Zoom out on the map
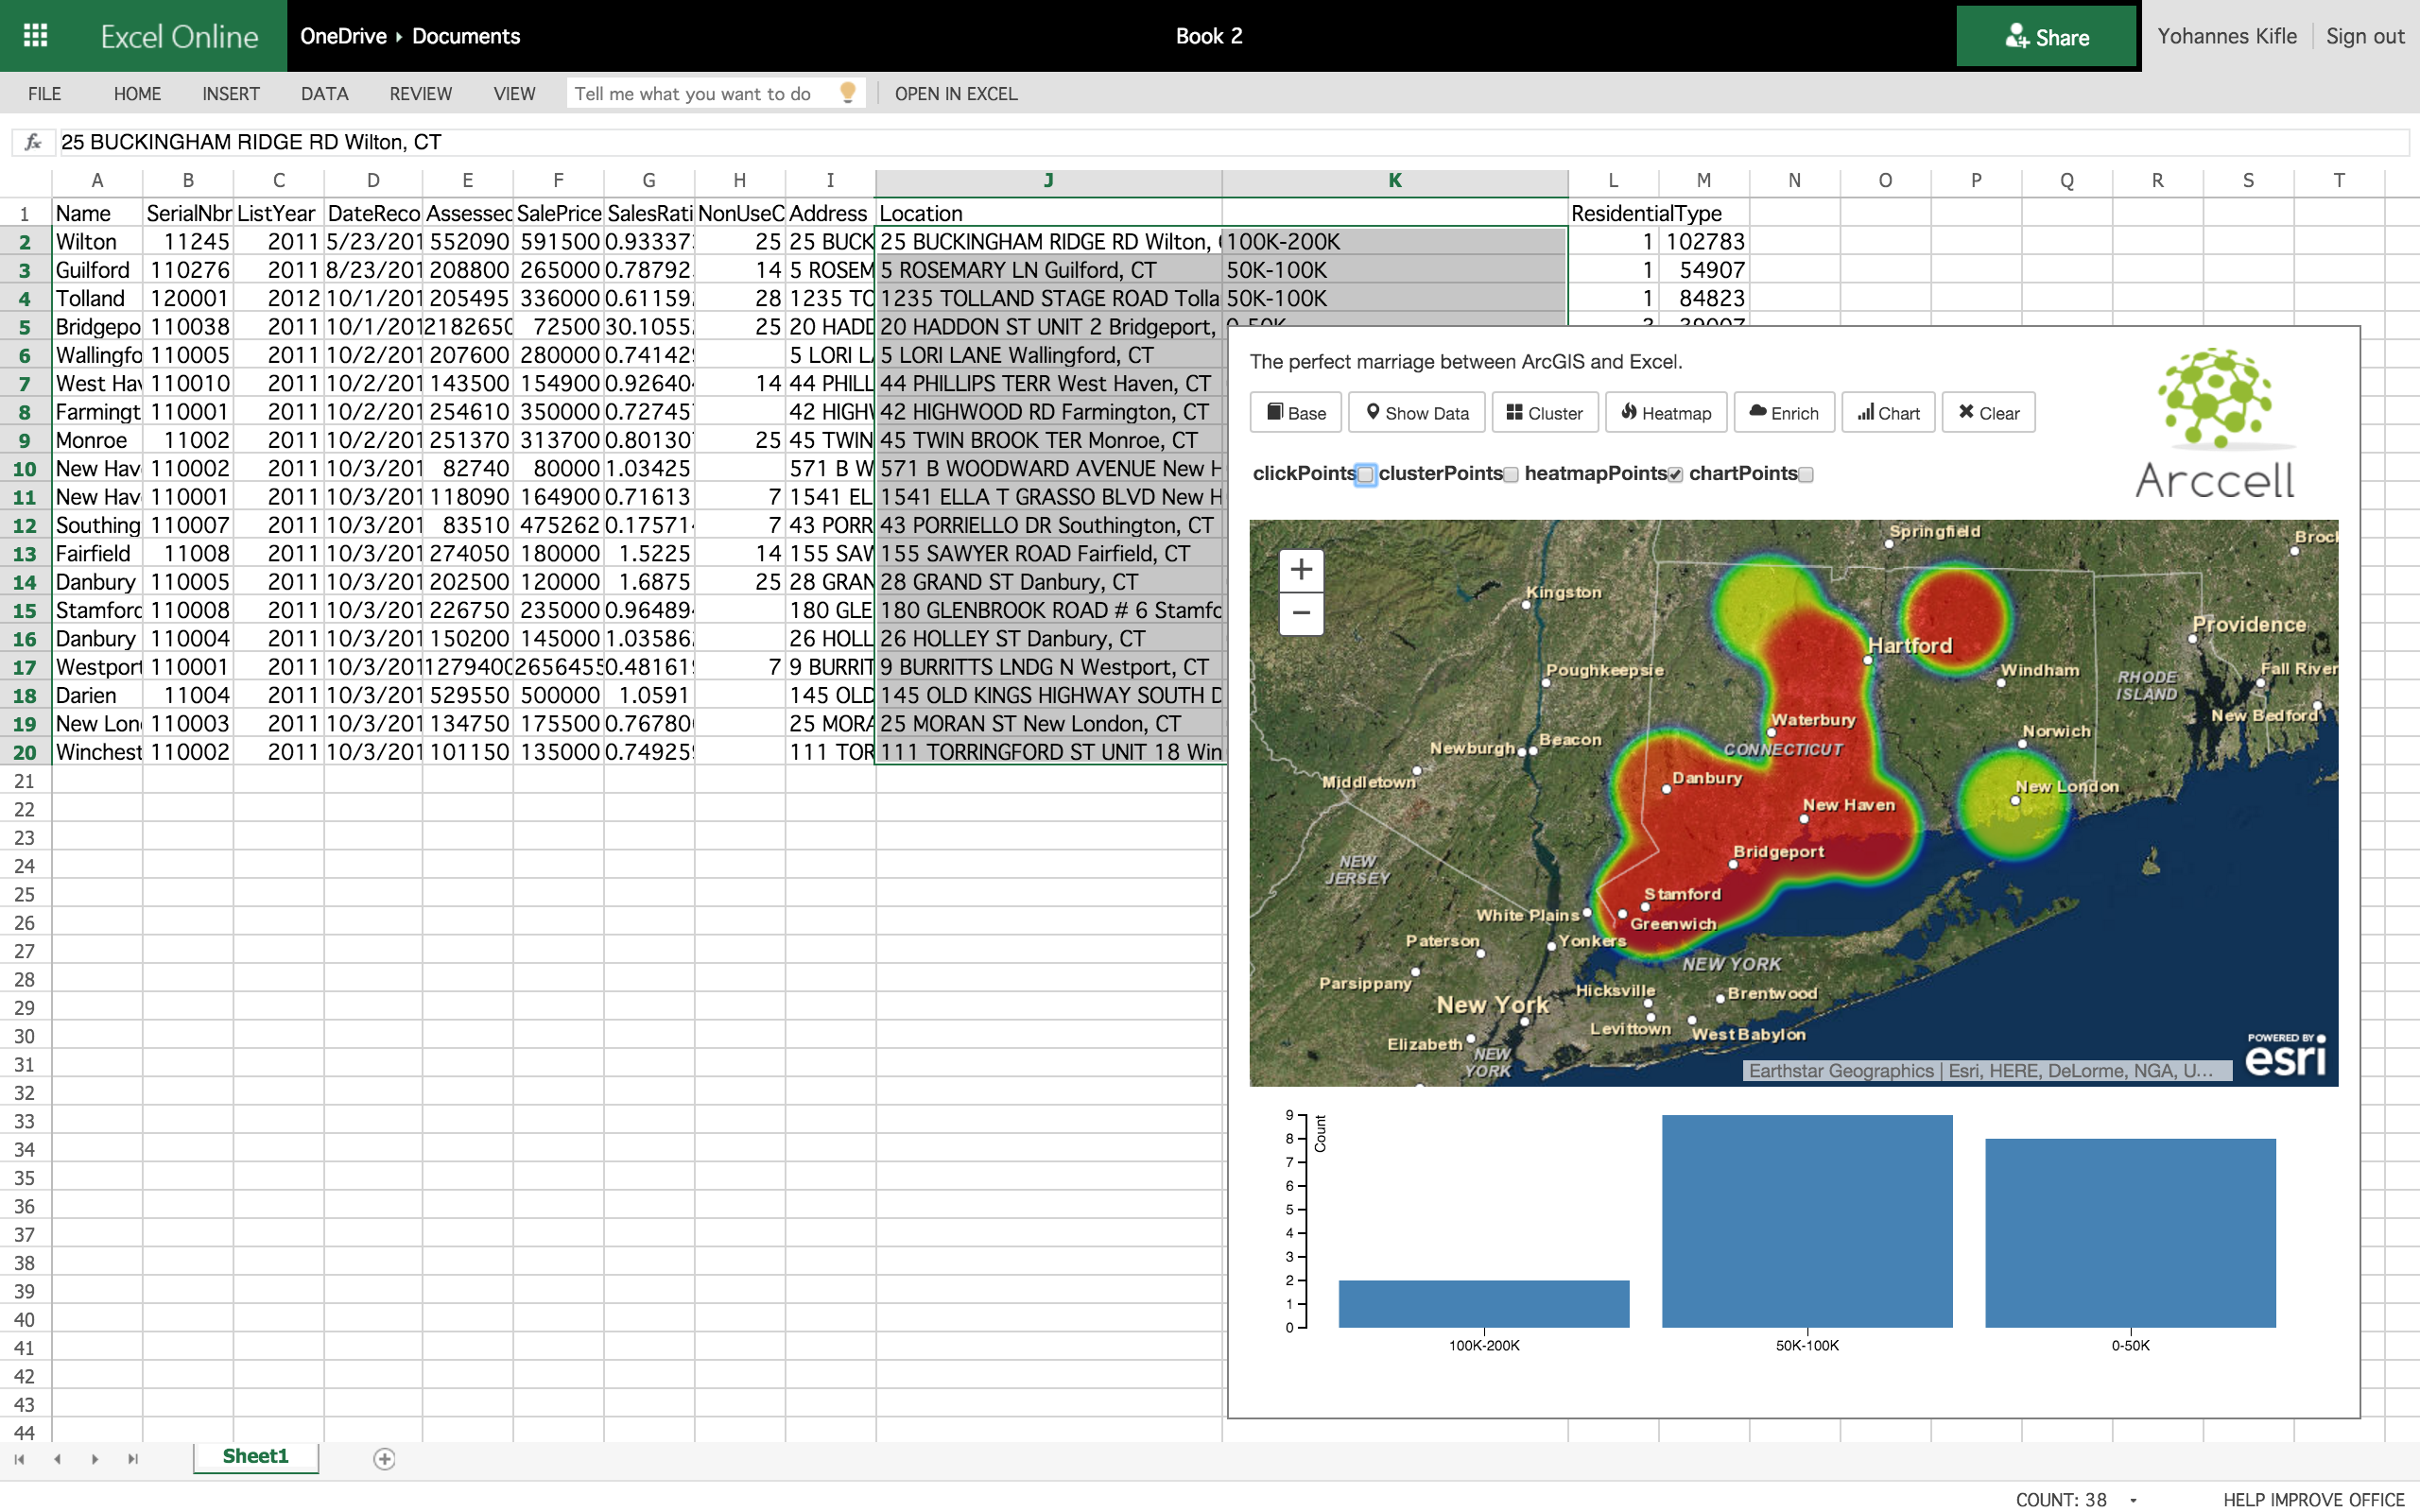 (x=1300, y=613)
